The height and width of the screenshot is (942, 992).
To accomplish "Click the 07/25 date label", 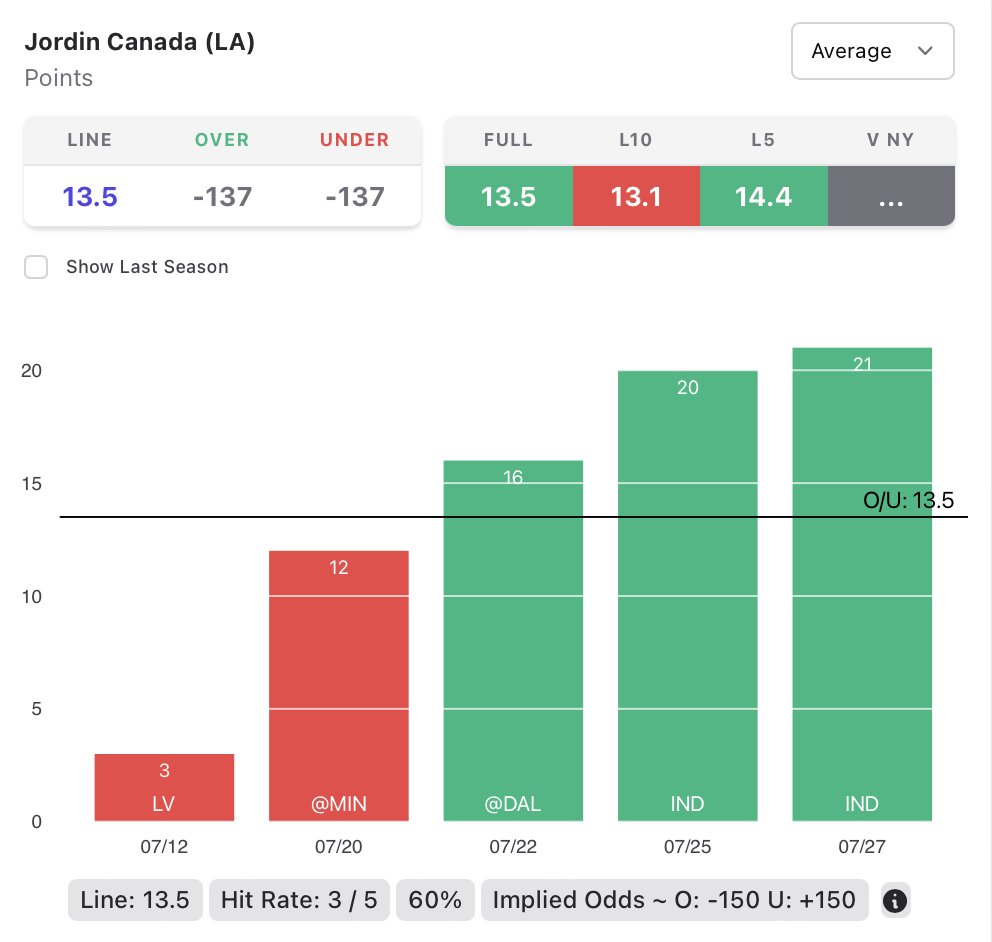I will click(x=688, y=846).
